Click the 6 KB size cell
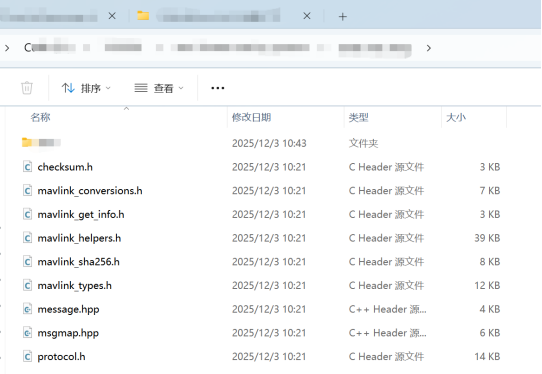Screen dimensions: 542x374 [x=490, y=333]
